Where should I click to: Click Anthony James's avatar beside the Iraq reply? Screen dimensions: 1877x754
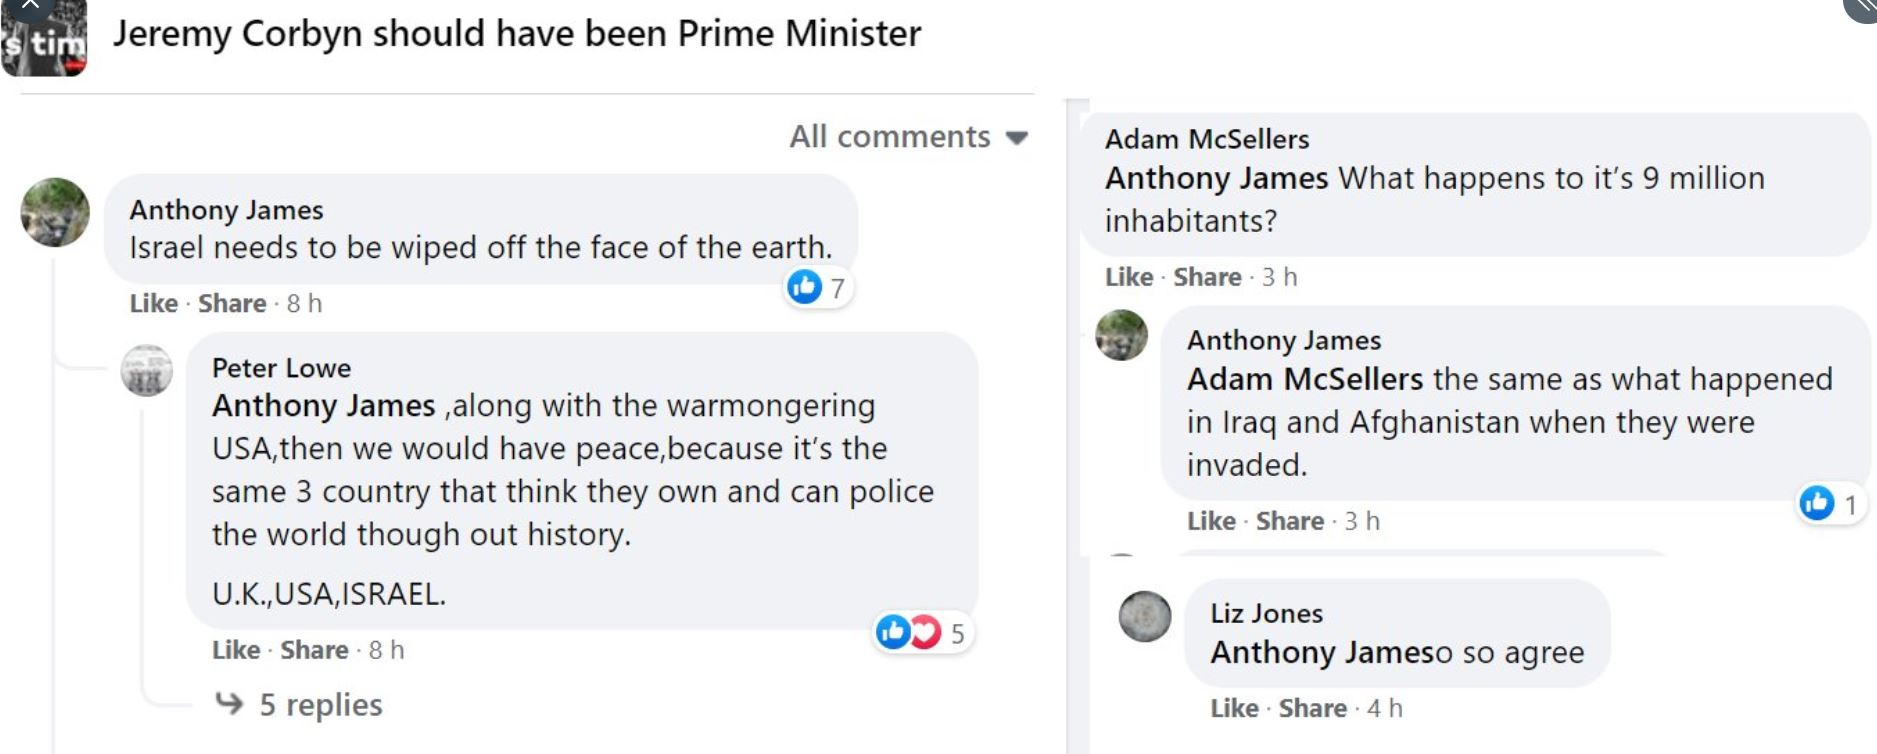[1122, 335]
